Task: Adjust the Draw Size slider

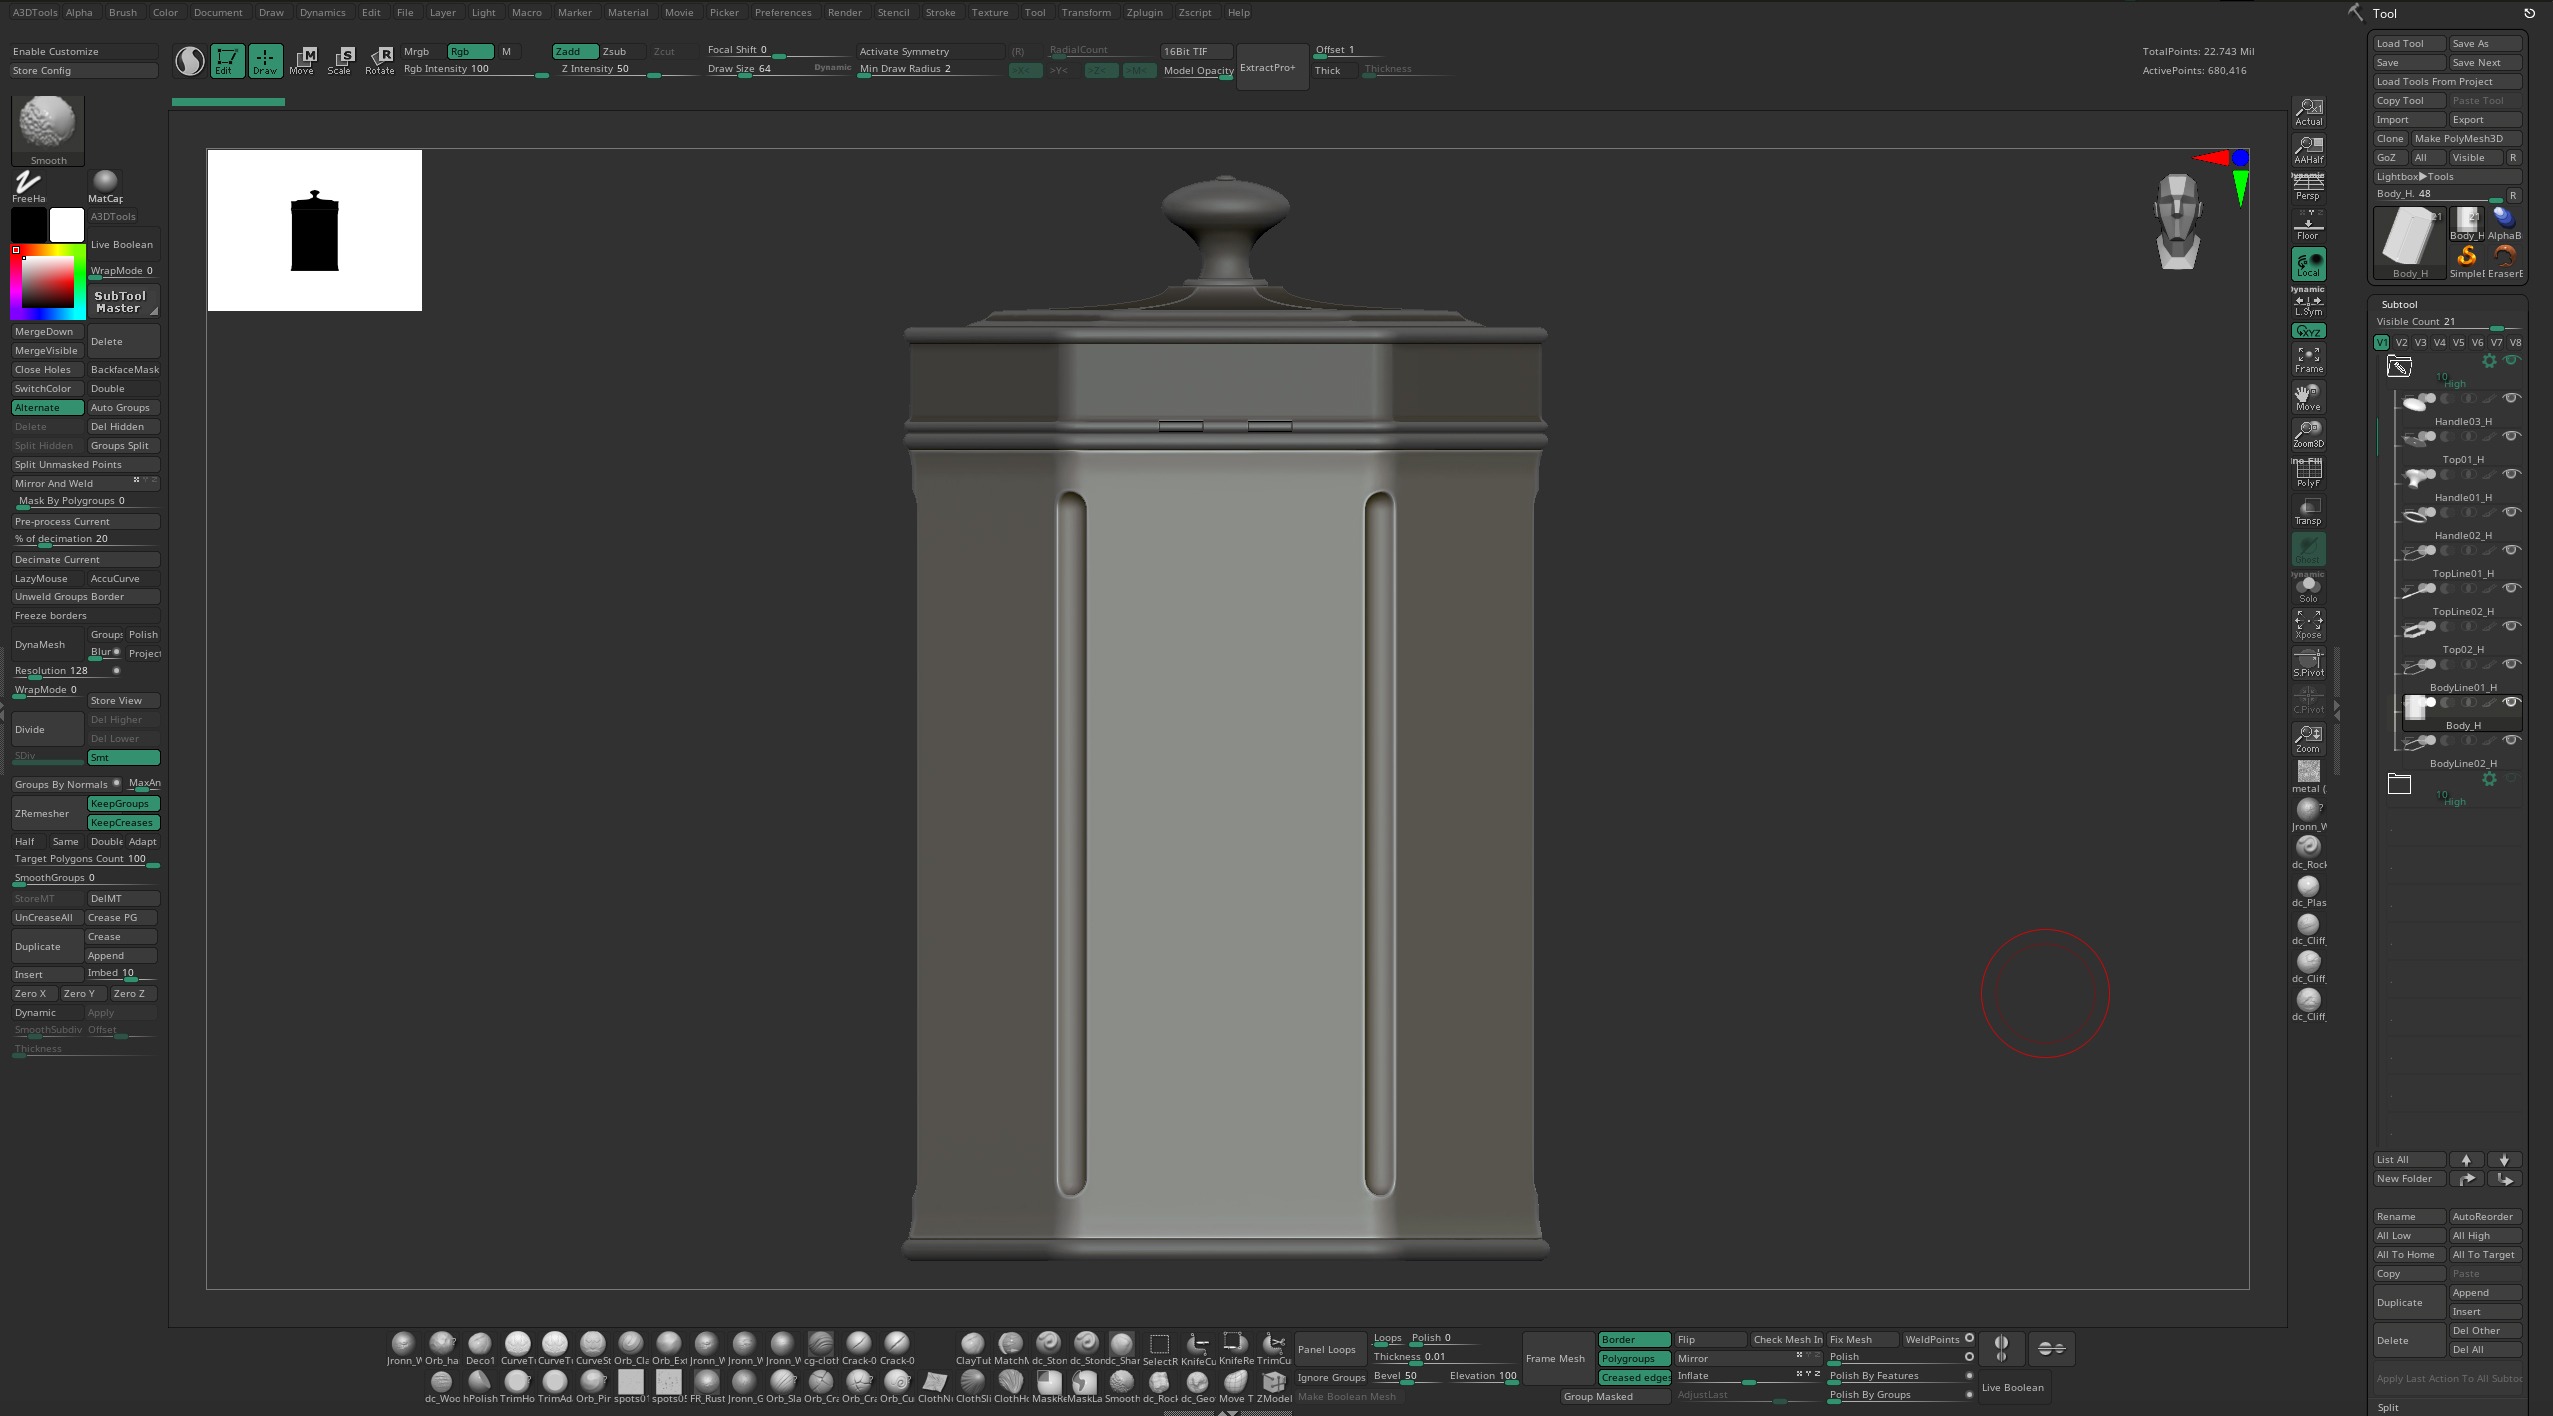Action: (778, 69)
